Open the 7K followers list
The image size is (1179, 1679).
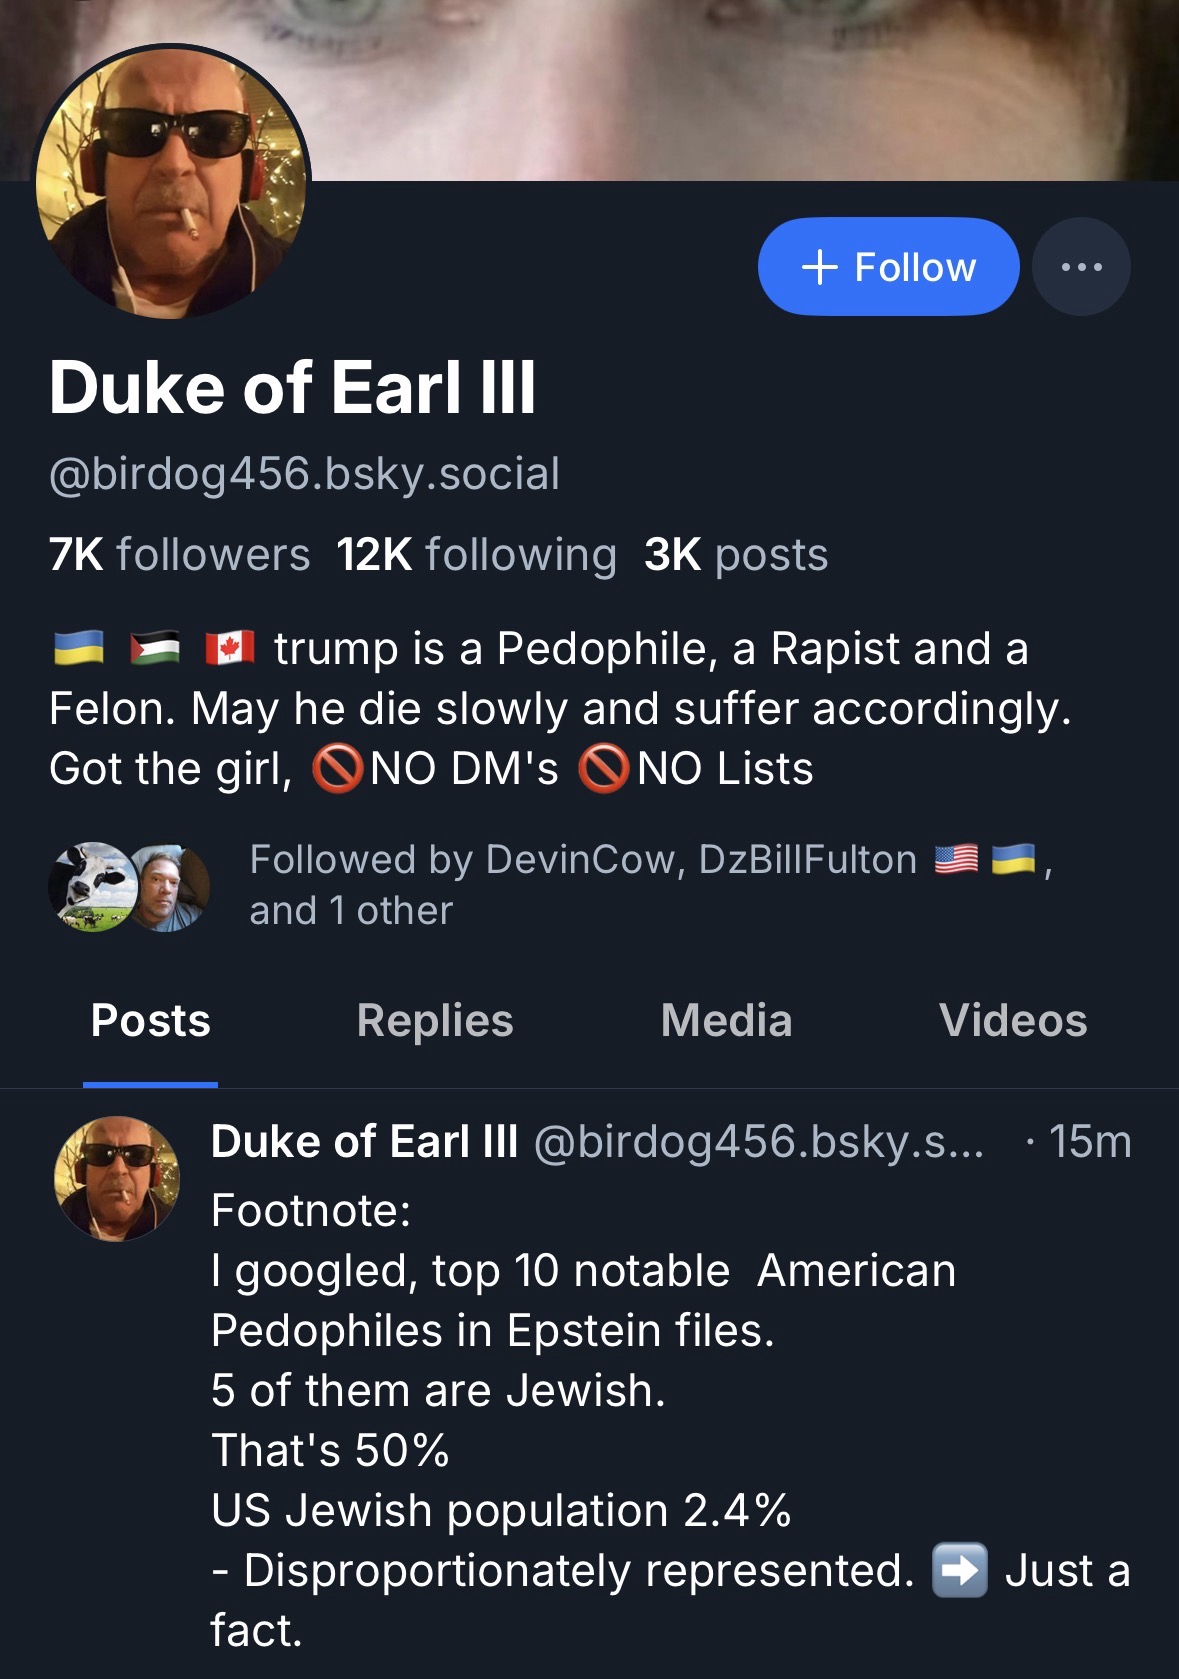[x=180, y=555]
